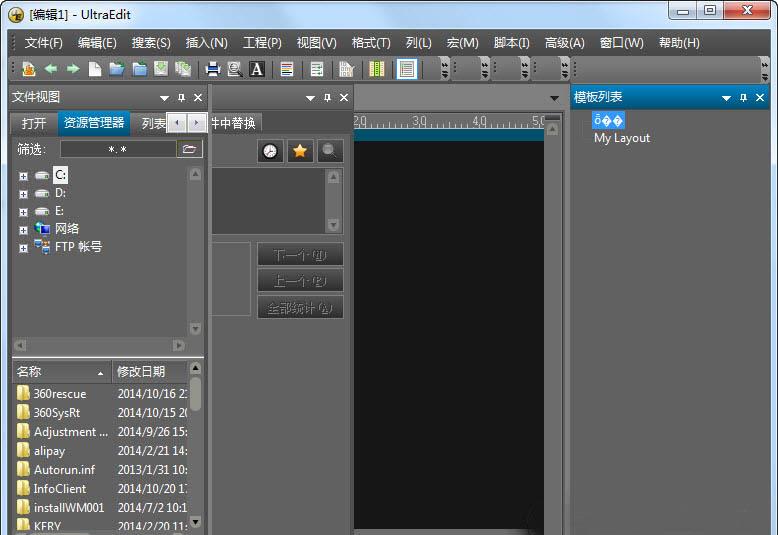This screenshot has width=778, height=535.
Task: Open the 宏(M) menu
Action: tap(462, 43)
